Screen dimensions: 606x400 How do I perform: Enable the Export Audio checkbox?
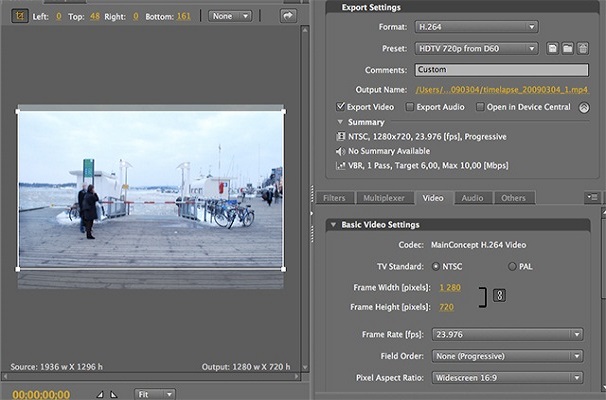[409, 106]
